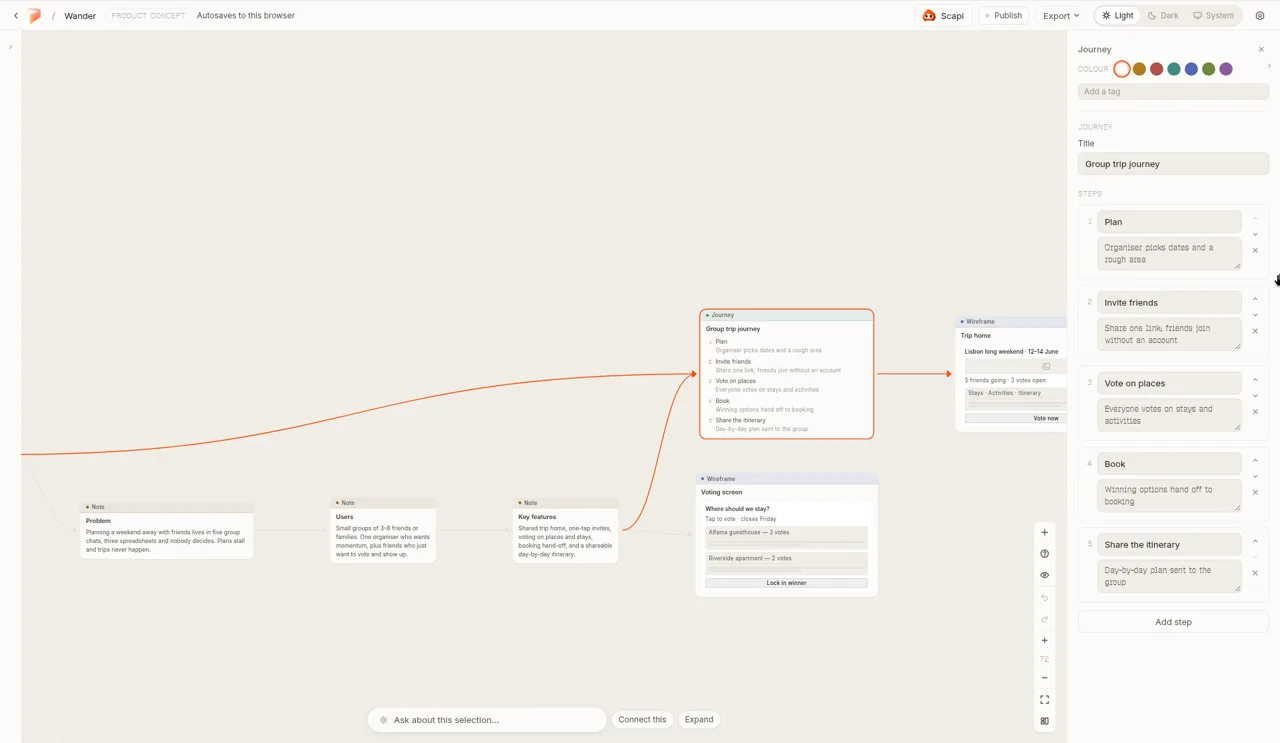This screenshot has width=1280, height=743.
Task: Select the Trip home wireframe card
Action: [1012, 374]
